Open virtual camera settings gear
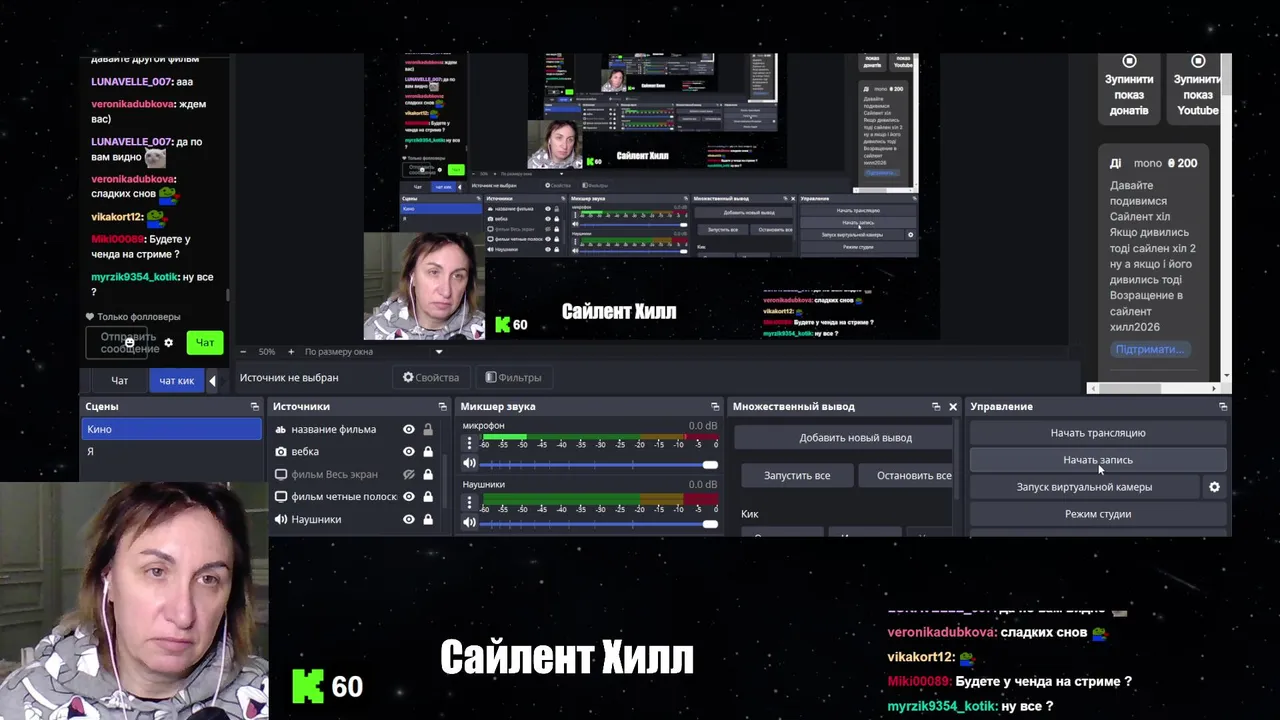Image resolution: width=1280 pixels, height=720 pixels. [x=1214, y=487]
